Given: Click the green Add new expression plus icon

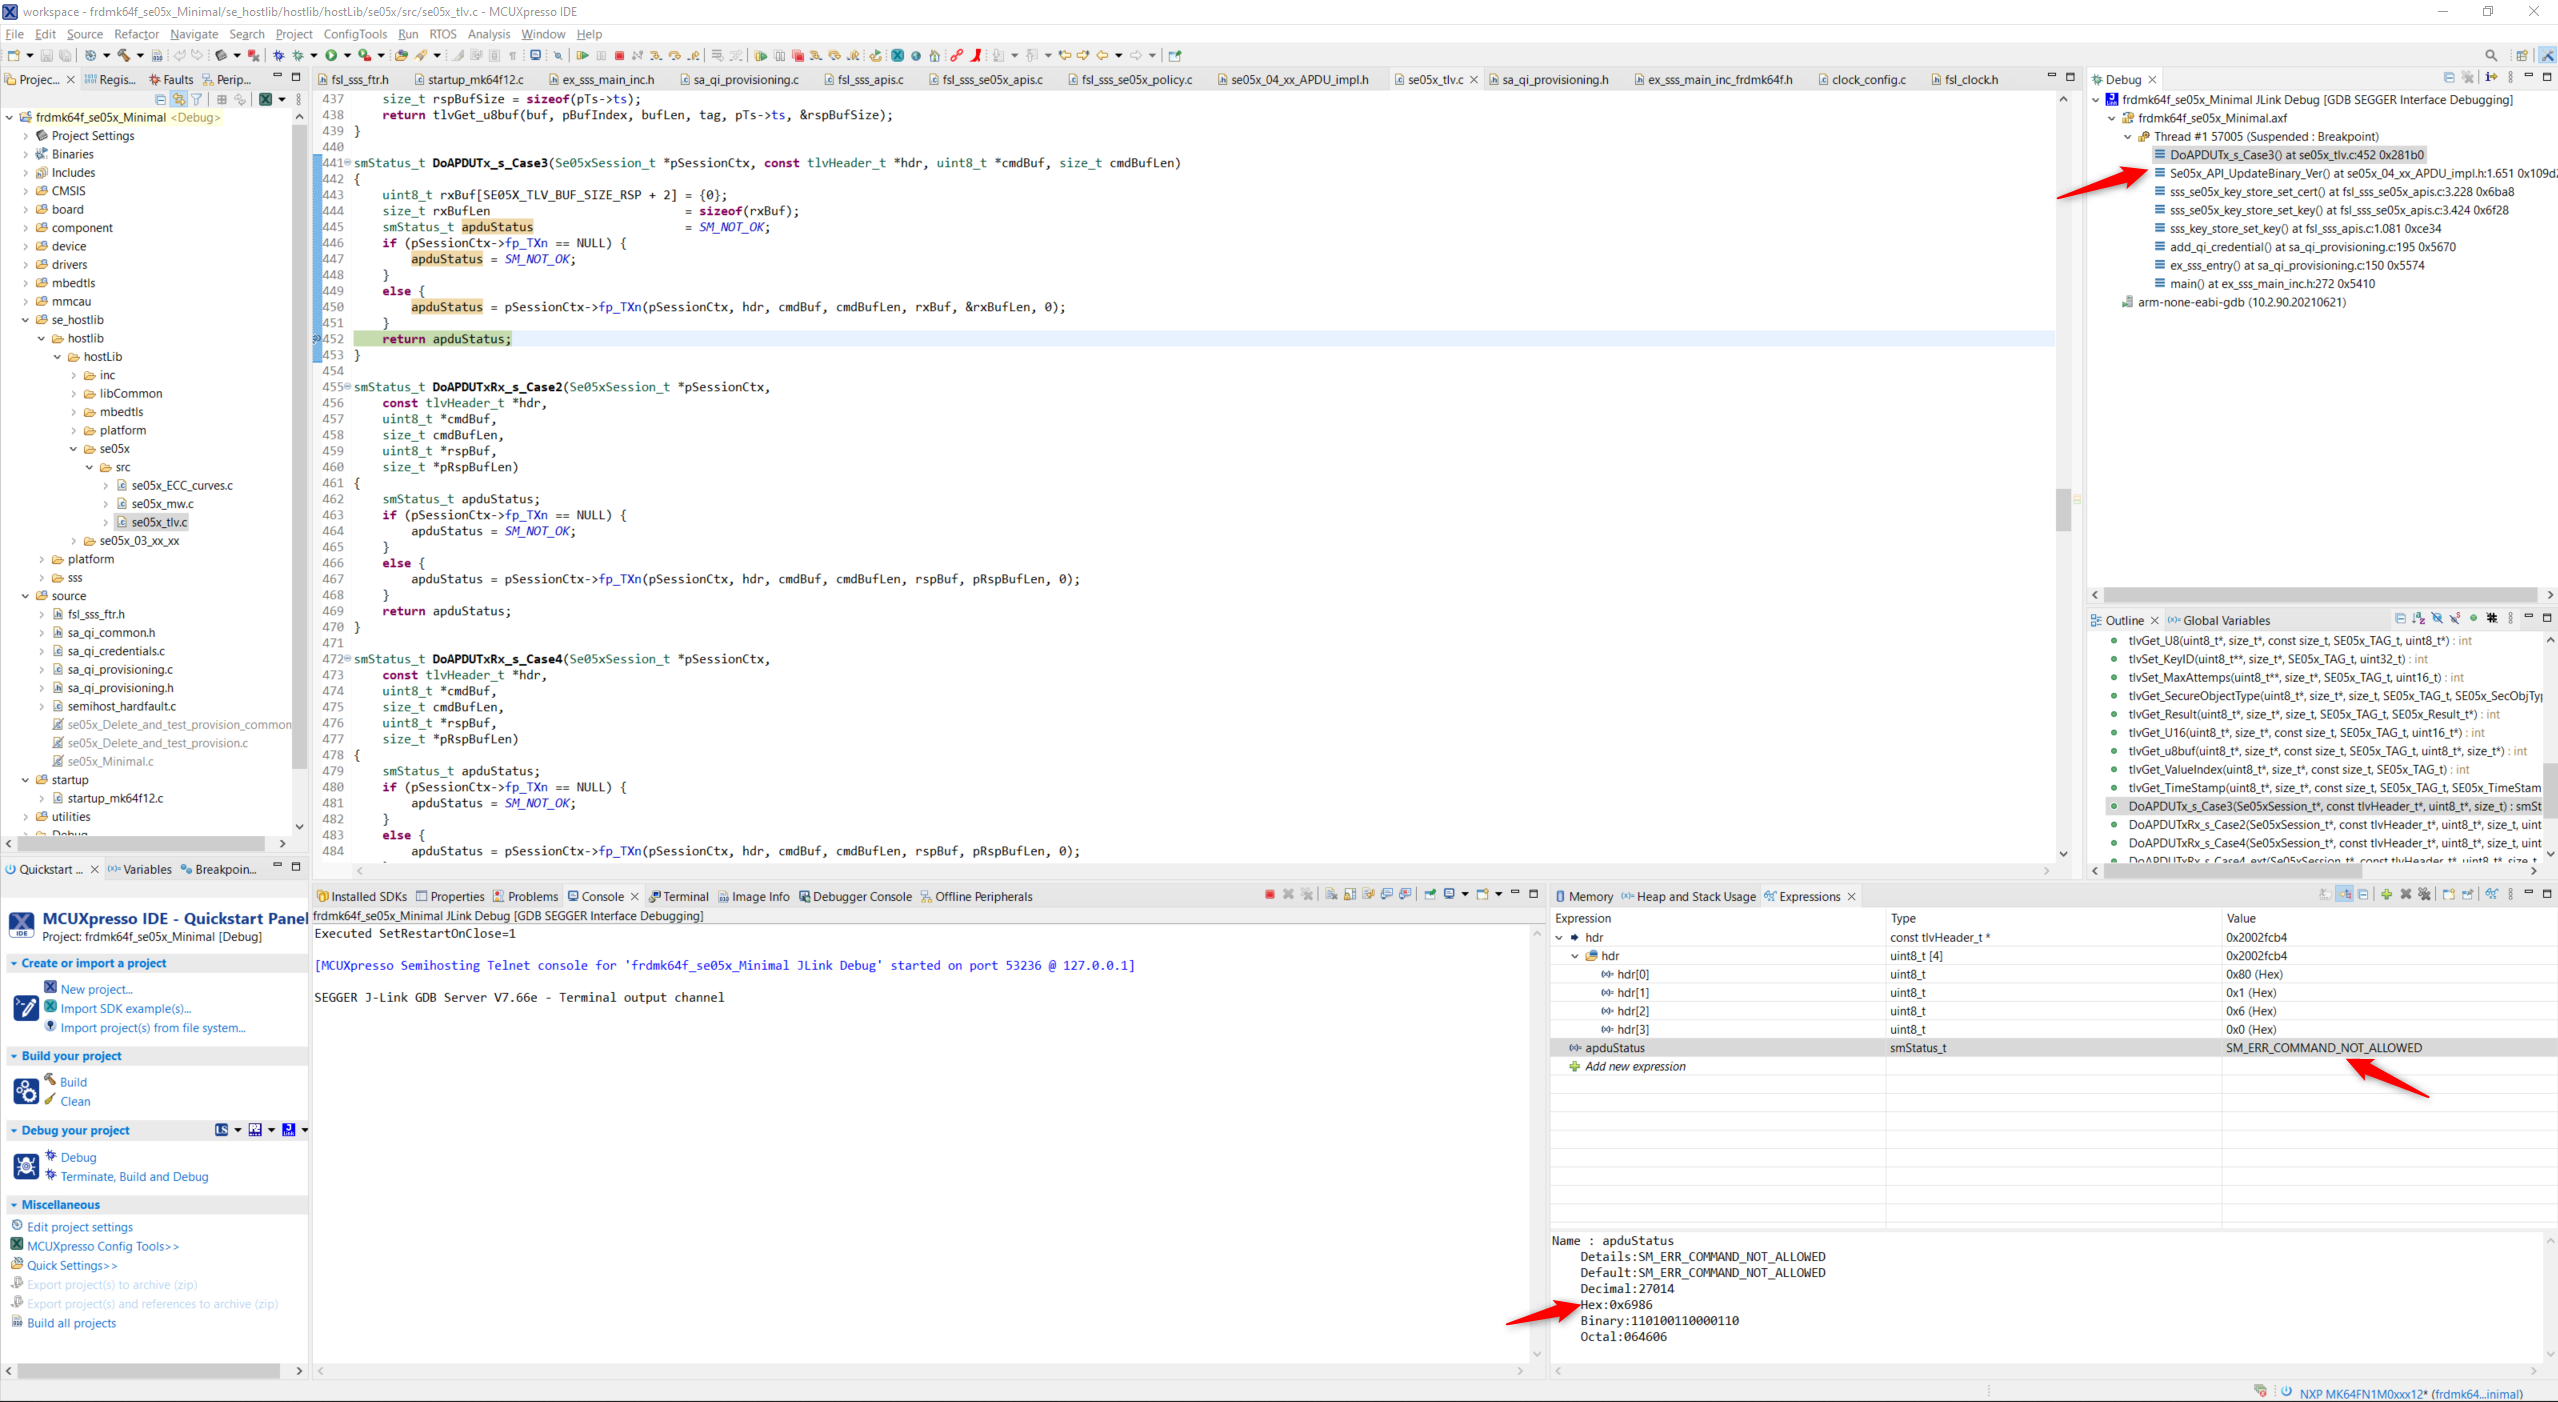Looking at the screenshot, I should click(1574, 1066).
